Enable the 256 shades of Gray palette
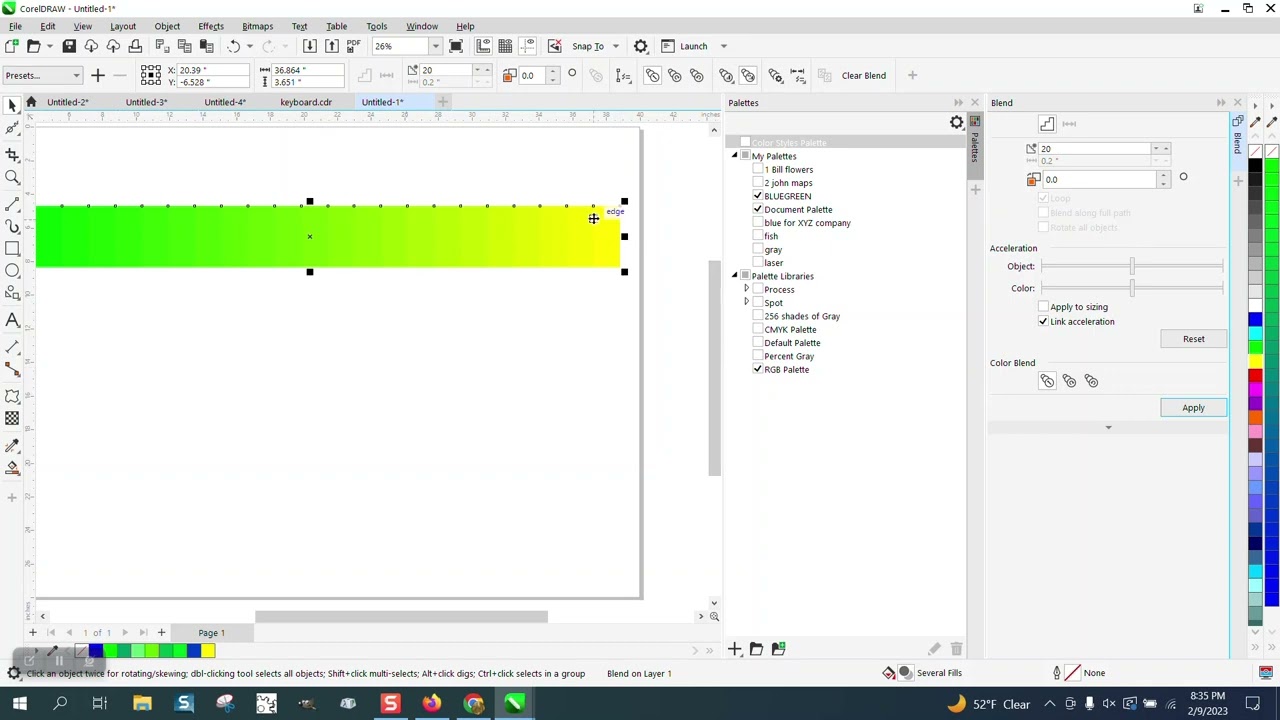This screenshot has width=1280, height=720. (758, 316)
